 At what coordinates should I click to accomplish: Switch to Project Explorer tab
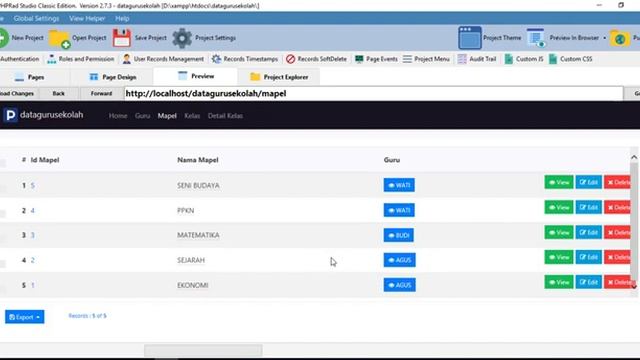(279, 77)
